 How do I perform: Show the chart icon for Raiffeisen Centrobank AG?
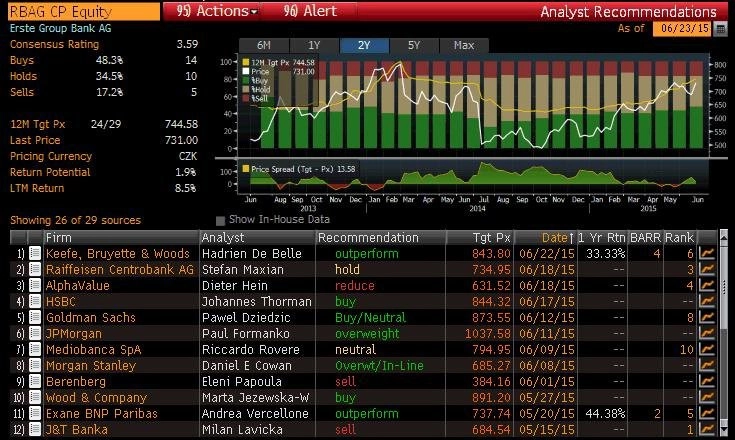click(706, 269)
